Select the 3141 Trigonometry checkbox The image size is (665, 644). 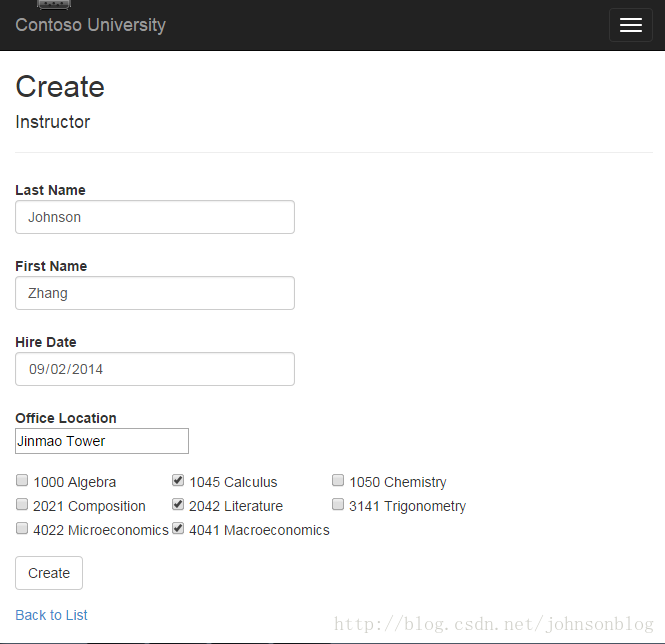click(x=338, y=504)
